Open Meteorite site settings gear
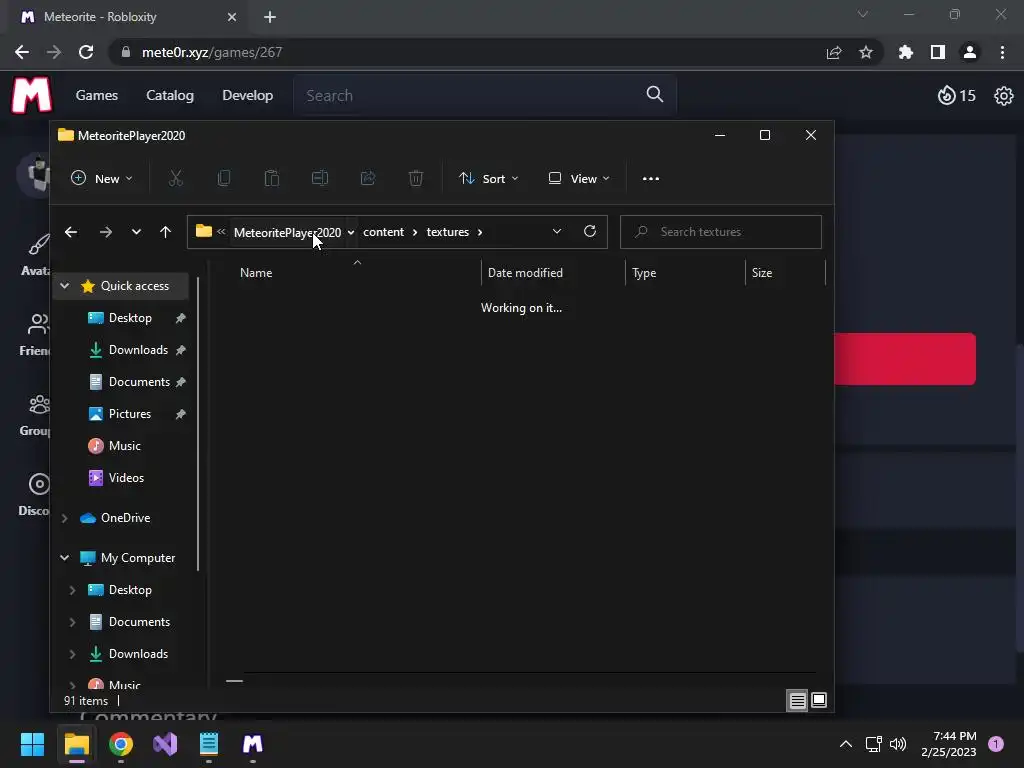The image size is (1024, 768). tap(1003, 96)
